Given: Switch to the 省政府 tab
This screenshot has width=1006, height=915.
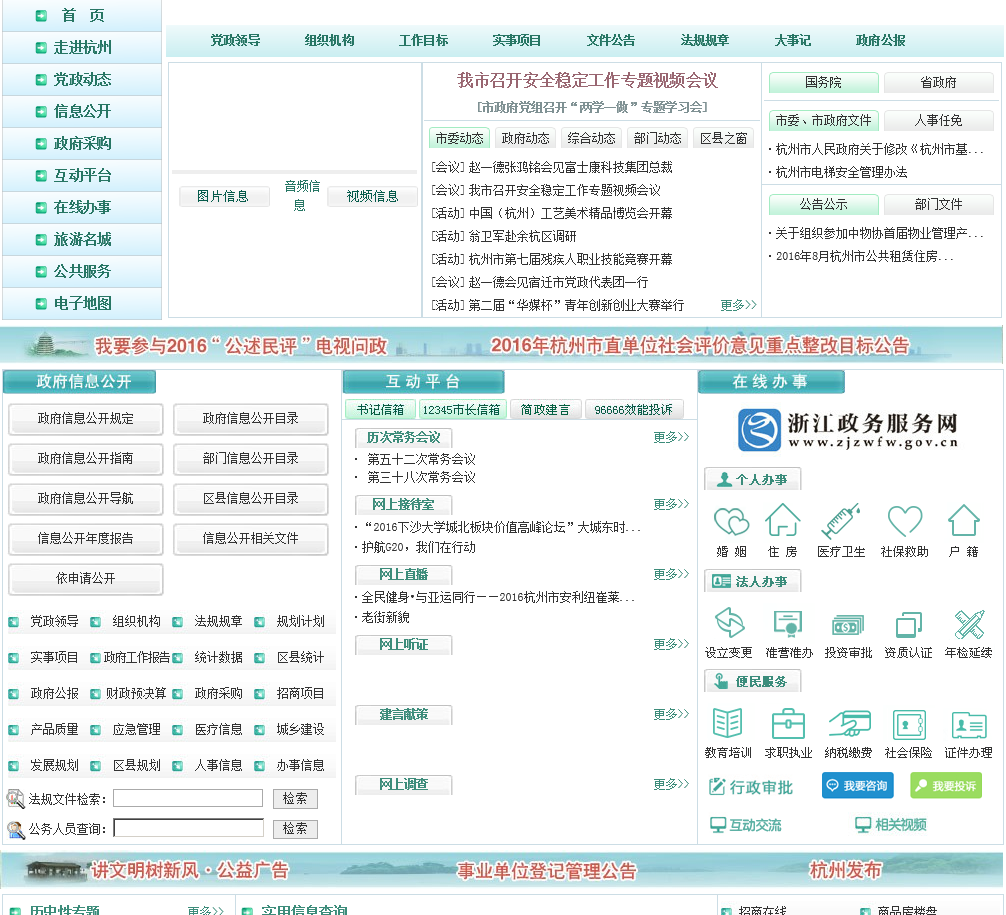Looking at the screenshot, I should pyautogui.click(x=938, y=82).
